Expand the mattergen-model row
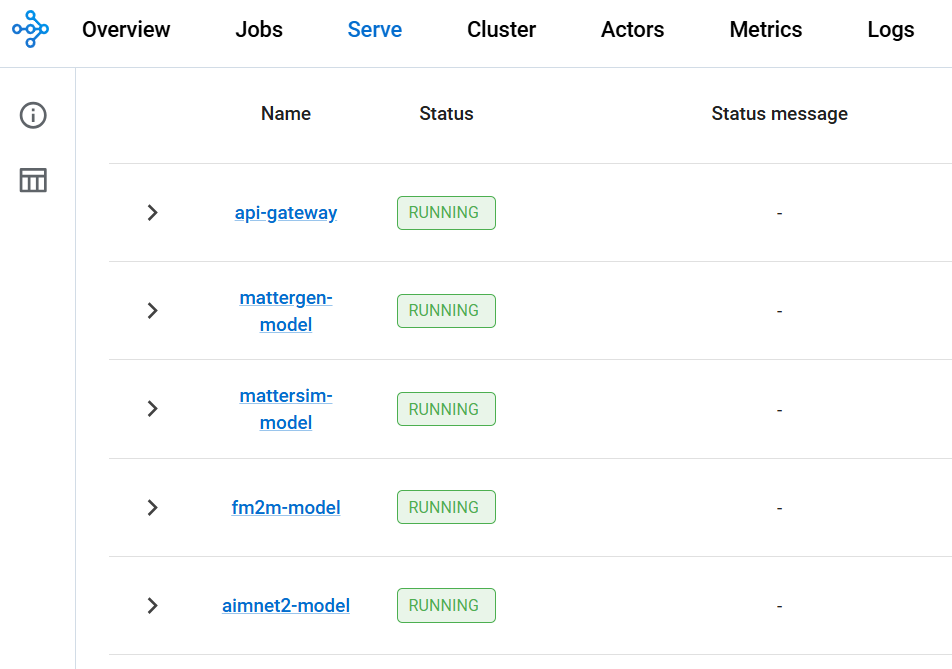This screenshot has width=952, height=669. pos(152,311)
